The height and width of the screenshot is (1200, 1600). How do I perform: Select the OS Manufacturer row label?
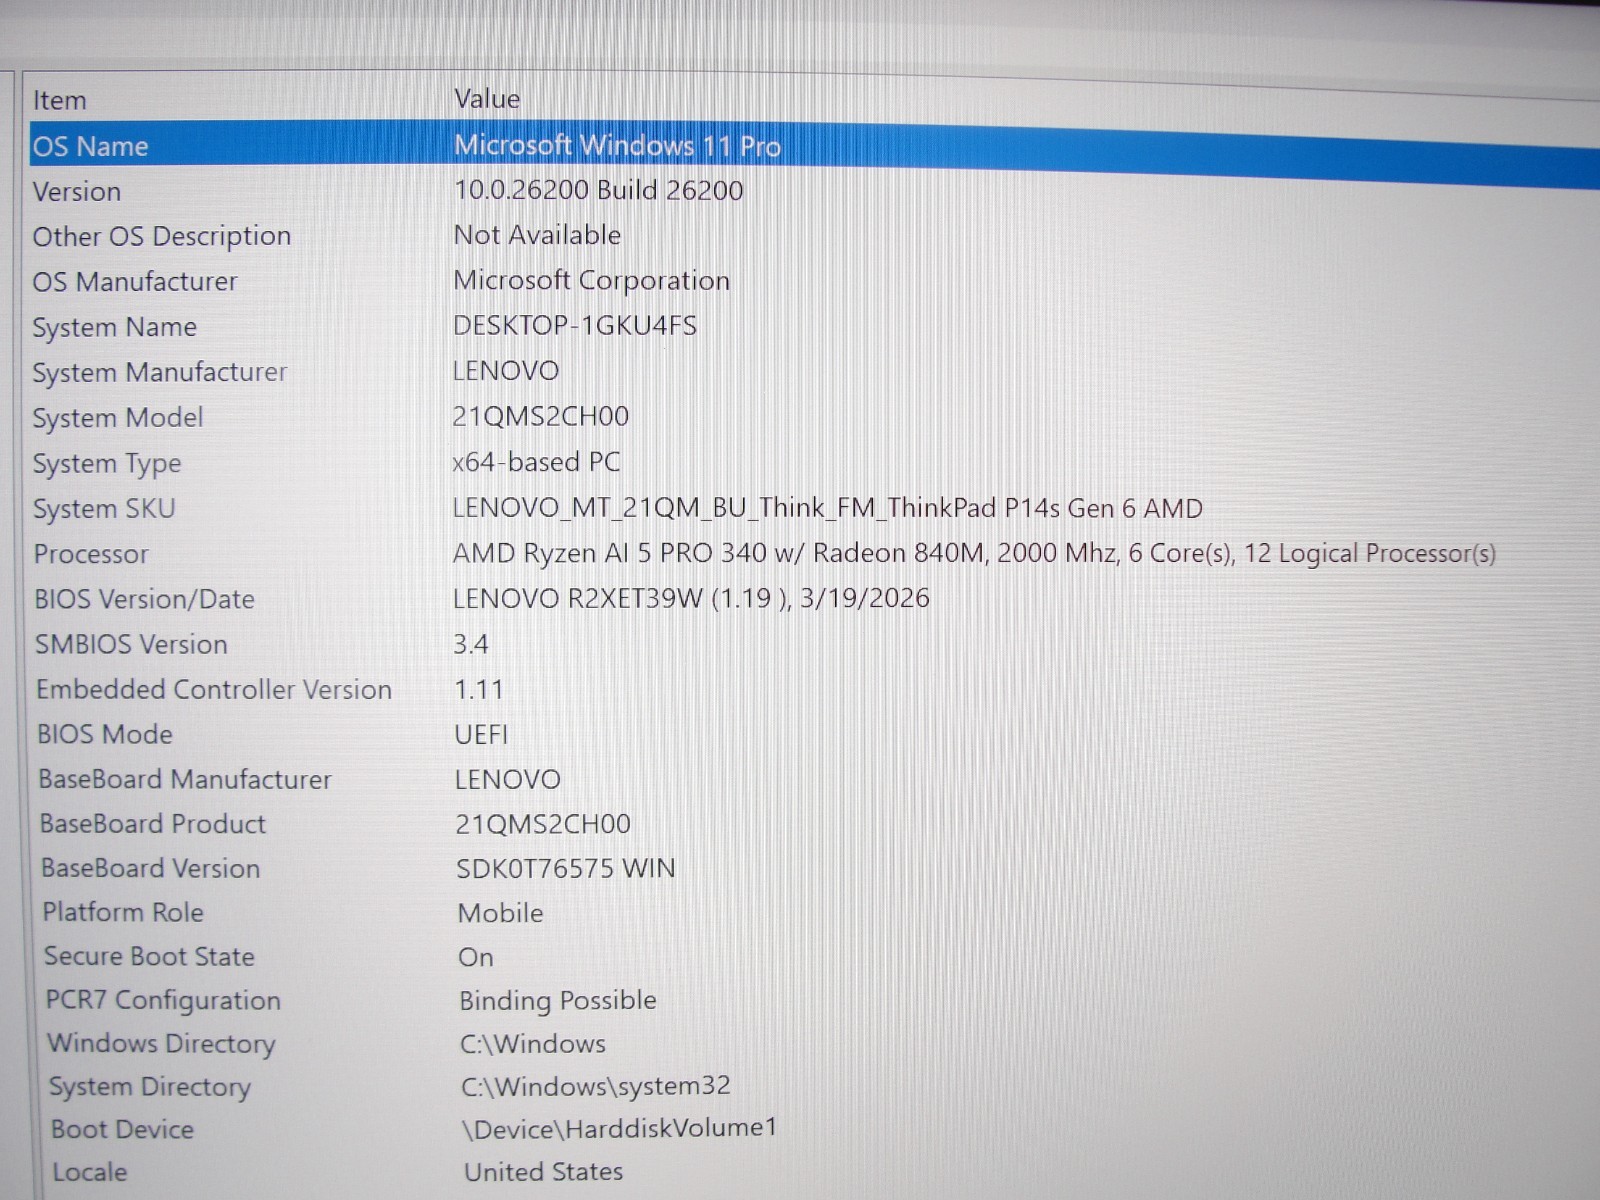[x=135, y=282]
